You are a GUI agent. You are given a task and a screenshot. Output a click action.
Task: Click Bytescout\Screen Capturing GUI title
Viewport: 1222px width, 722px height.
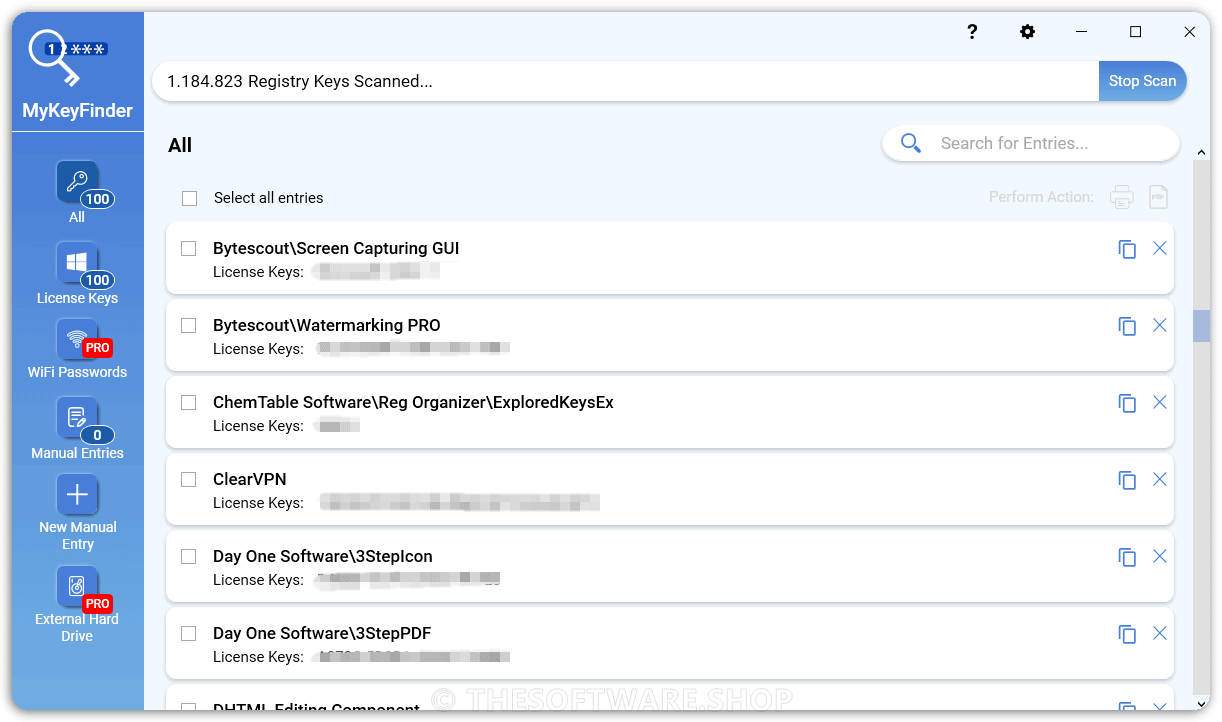[336, 248]
